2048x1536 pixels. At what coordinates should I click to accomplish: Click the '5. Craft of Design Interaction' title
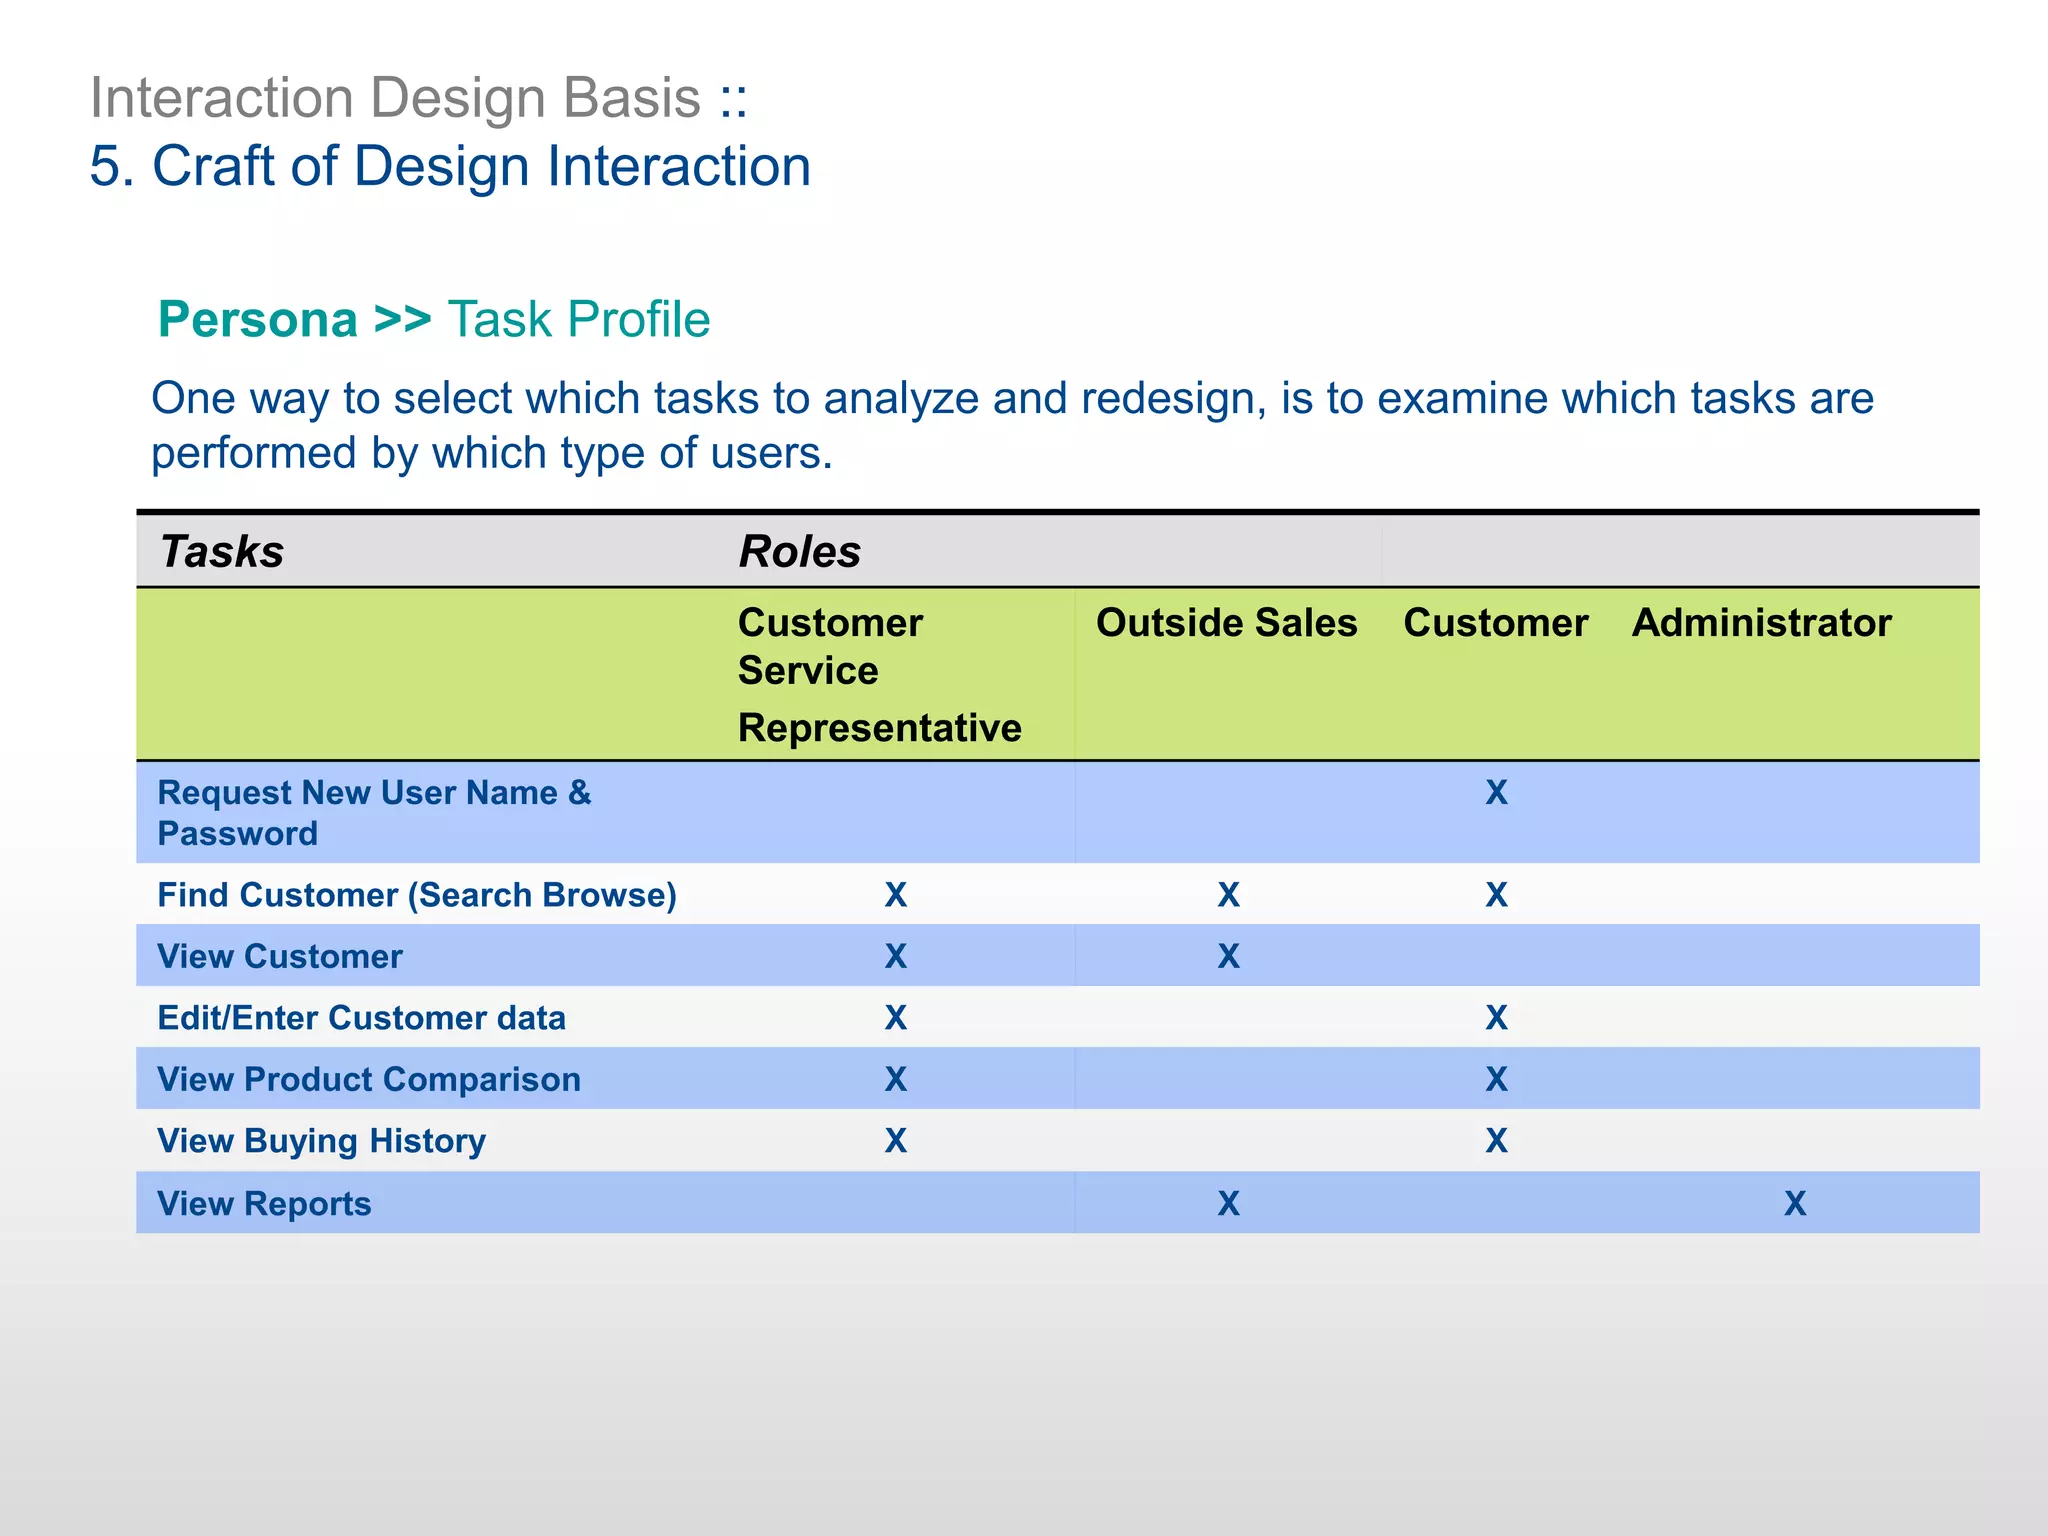pos(450,166)
